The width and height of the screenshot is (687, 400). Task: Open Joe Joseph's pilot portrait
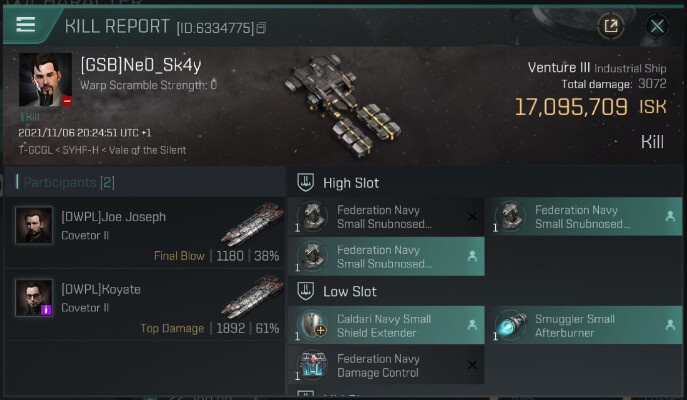[34, 225]
